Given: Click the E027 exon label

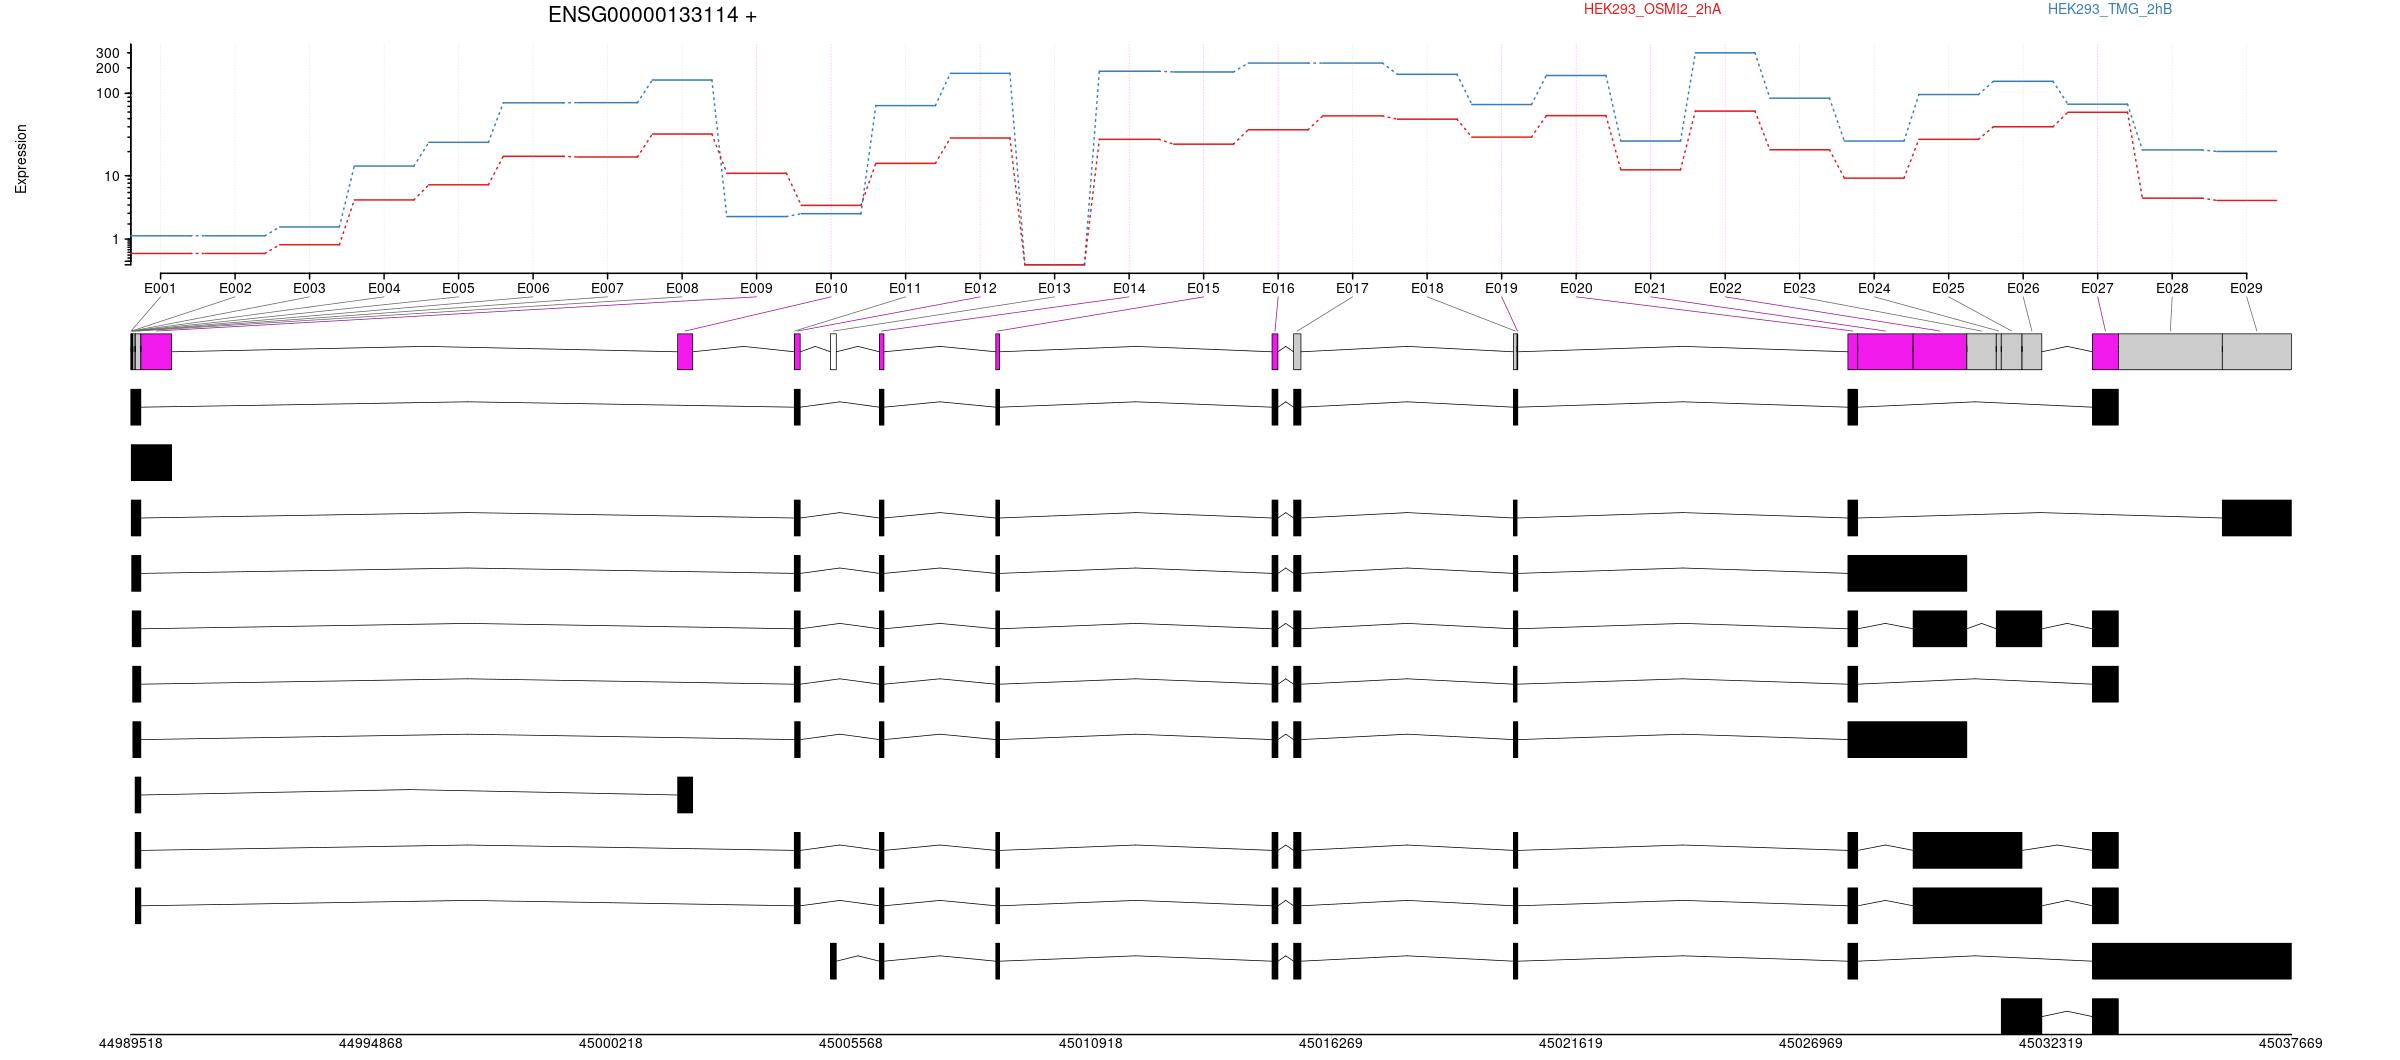Looking at the screenshot, I should (2097, 288).
